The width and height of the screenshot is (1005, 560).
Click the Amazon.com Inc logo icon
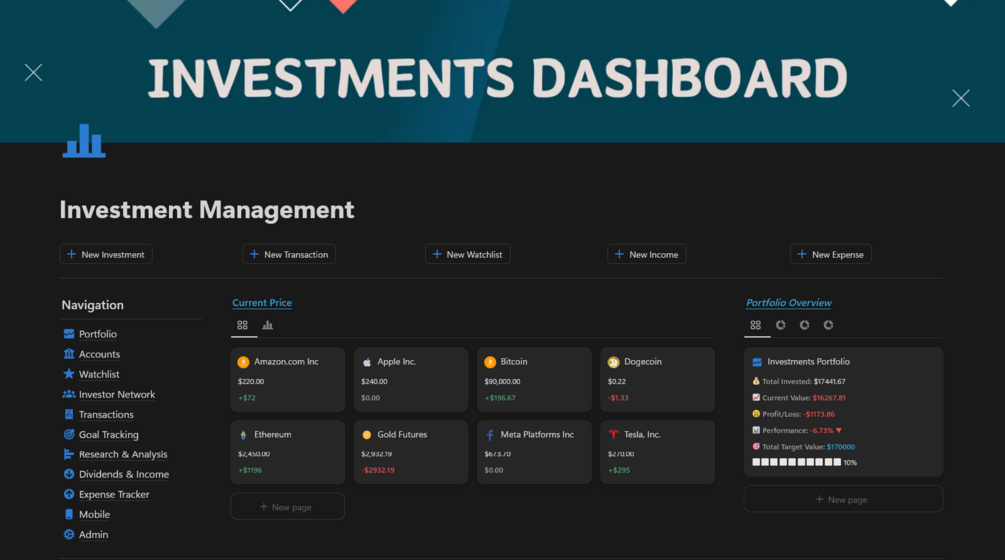click(243, 362)
